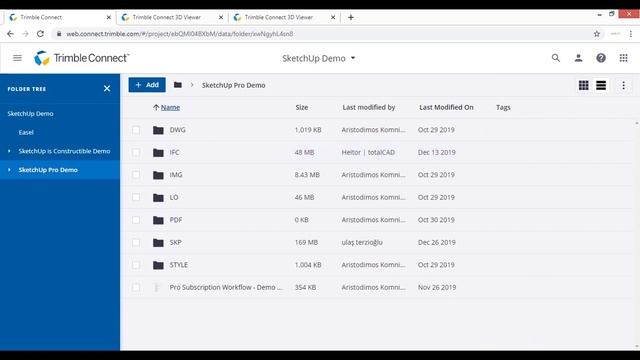640x360 pixels.
Task: Close the first Trimble Connect tab
Action: click(x=109, y=17)
